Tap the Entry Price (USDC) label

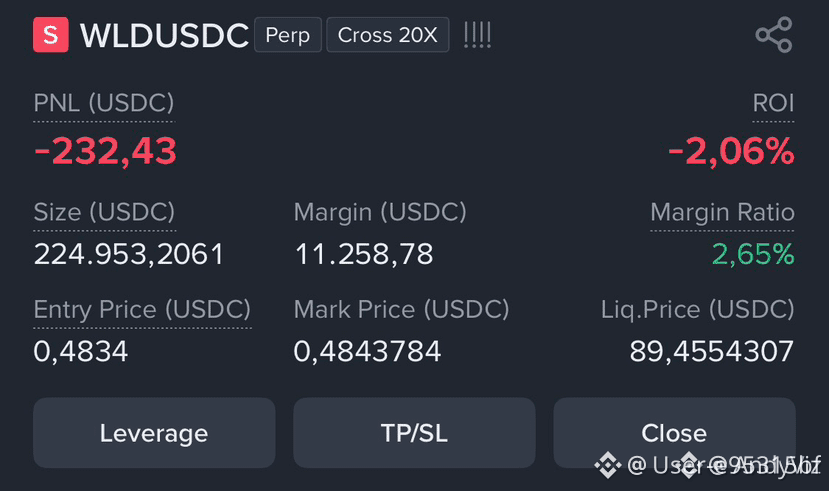(142, 309)
